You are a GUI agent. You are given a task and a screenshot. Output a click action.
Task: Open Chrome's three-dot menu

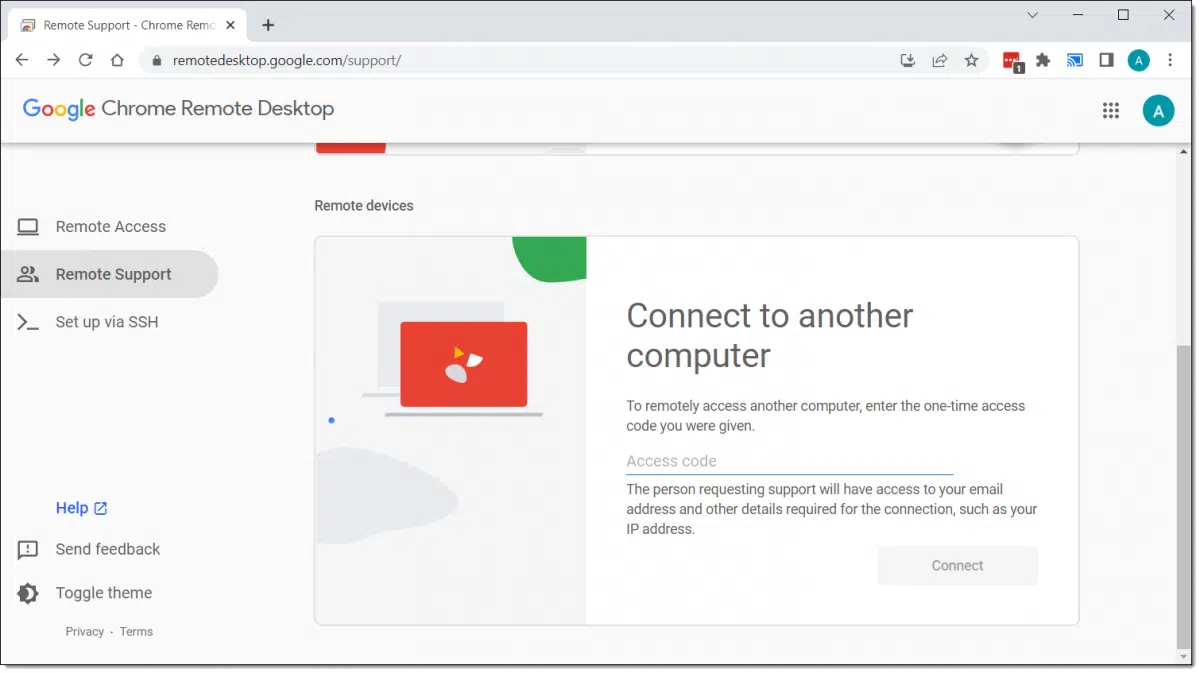[1170, 60]
